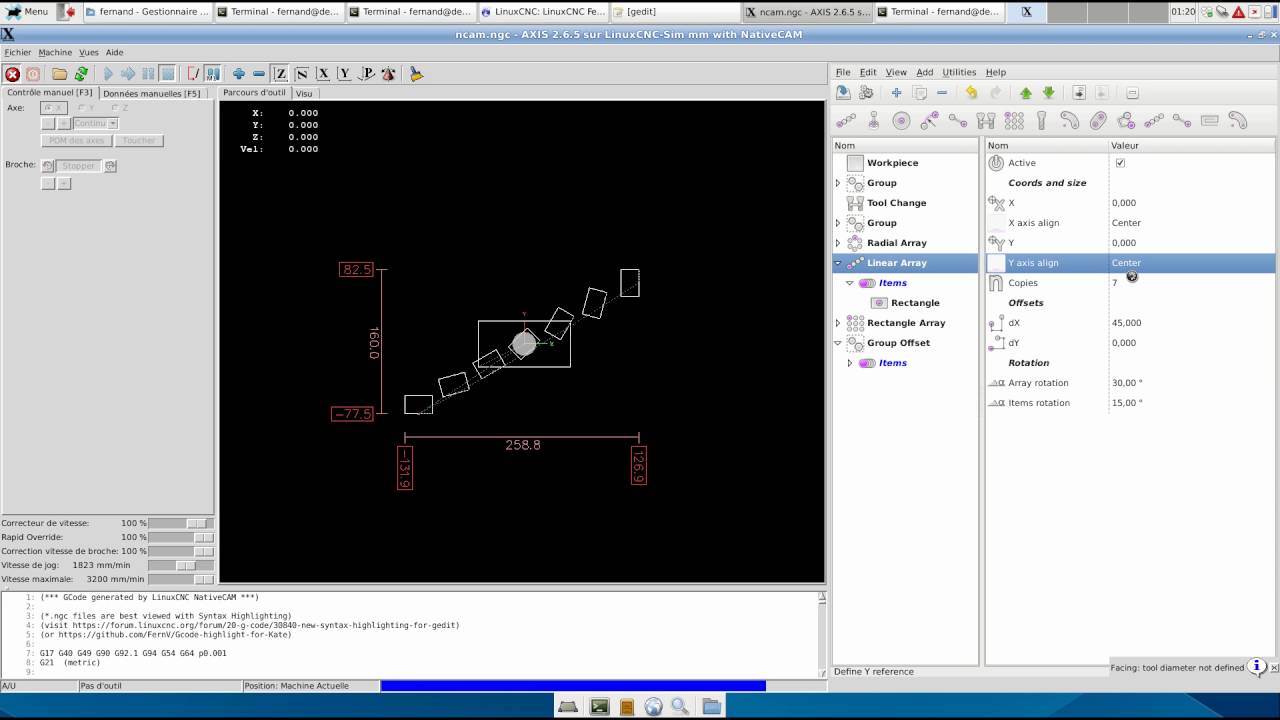Switch preview to X side view

pyautogui.click(x=323, y=74)
